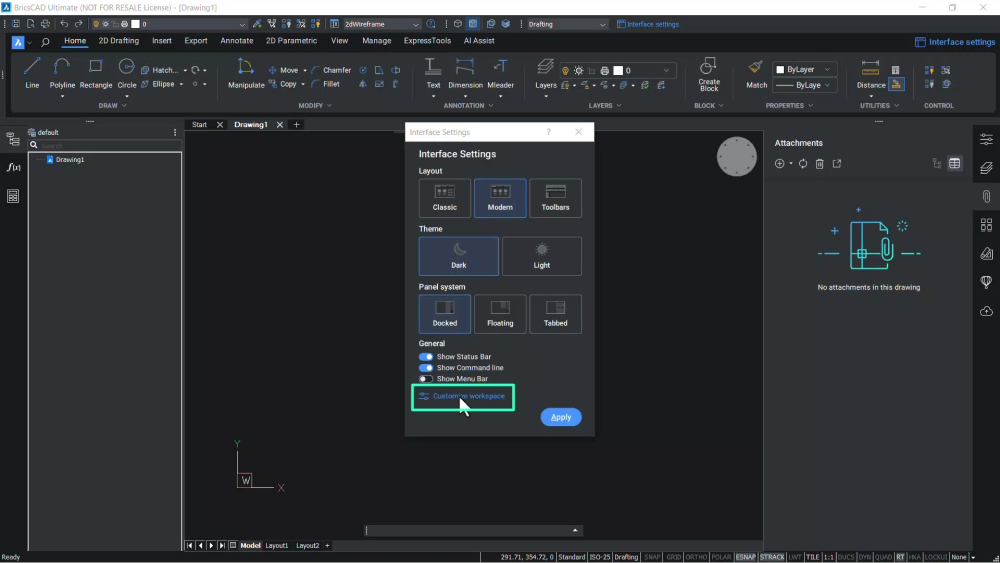Expand the LAYERS panel
The image size is (1000, 563).
(605, 105)
